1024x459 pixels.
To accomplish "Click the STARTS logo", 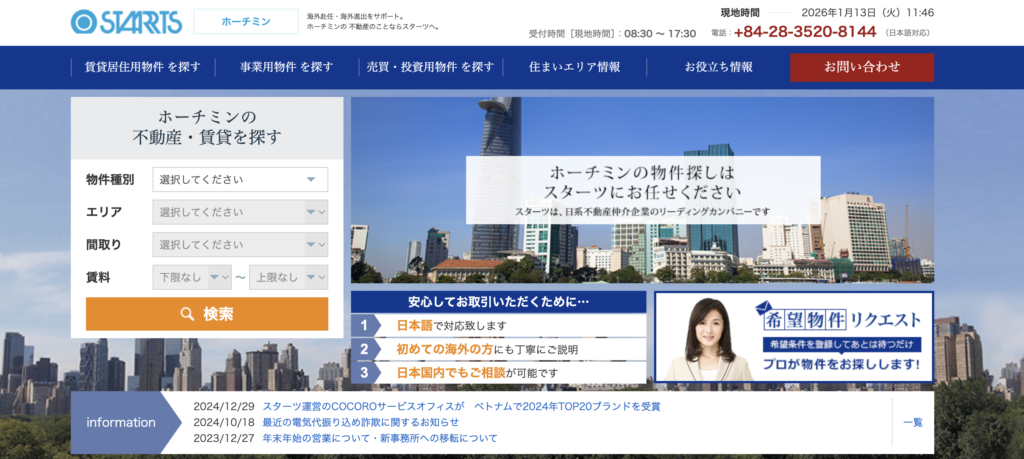I will pos(127,22).
